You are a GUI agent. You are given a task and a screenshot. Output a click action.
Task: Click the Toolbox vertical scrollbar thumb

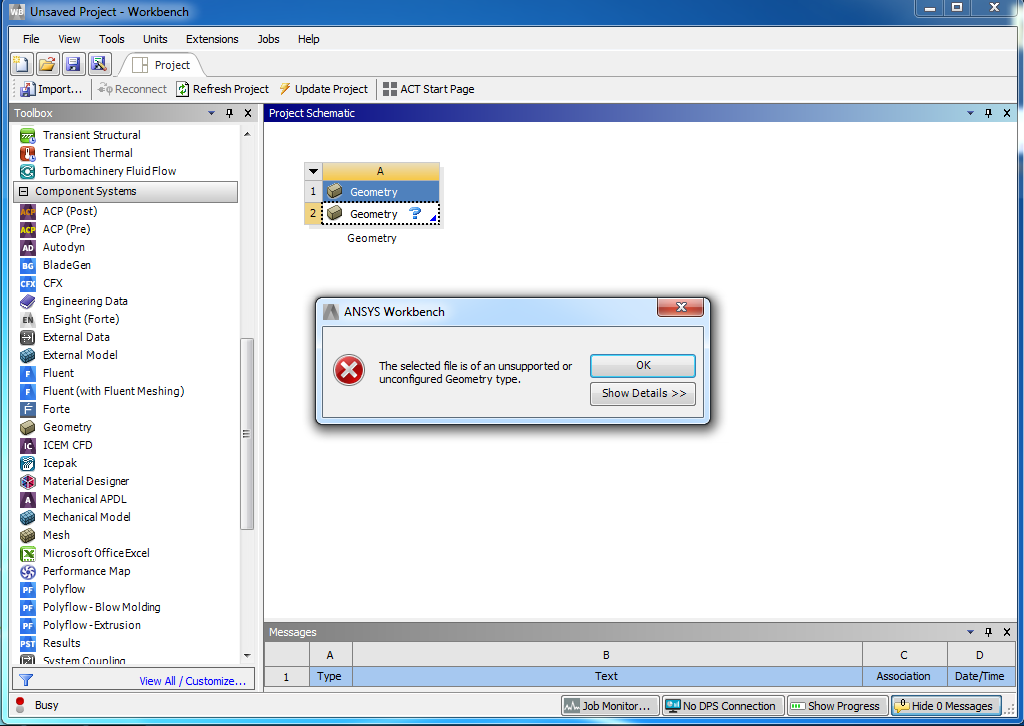tap(246, 434)
